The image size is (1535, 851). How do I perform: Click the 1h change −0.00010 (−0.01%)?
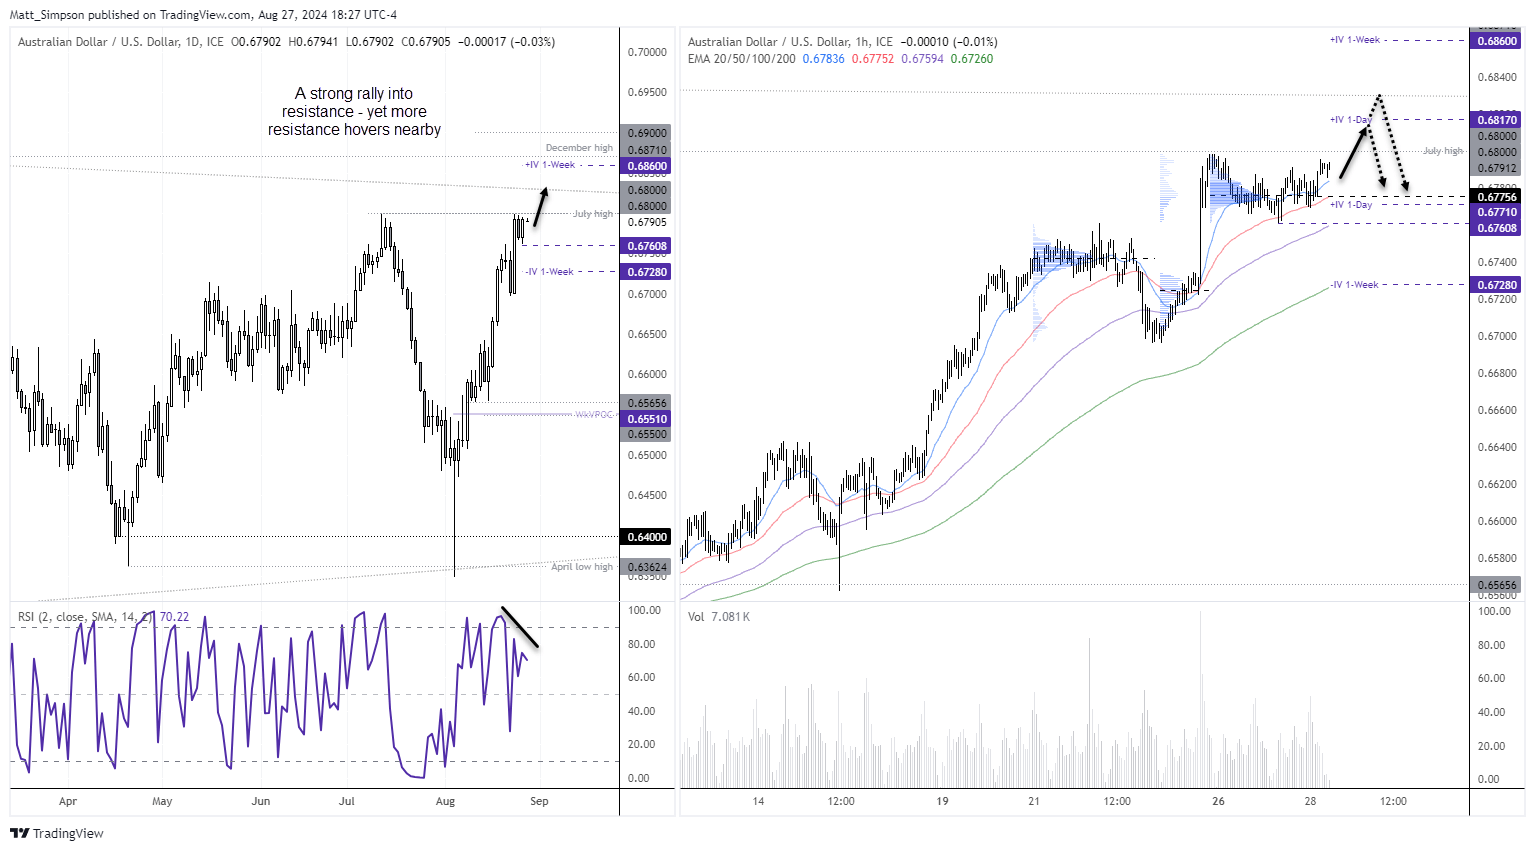pyautogui.click(x=949, y=42)
